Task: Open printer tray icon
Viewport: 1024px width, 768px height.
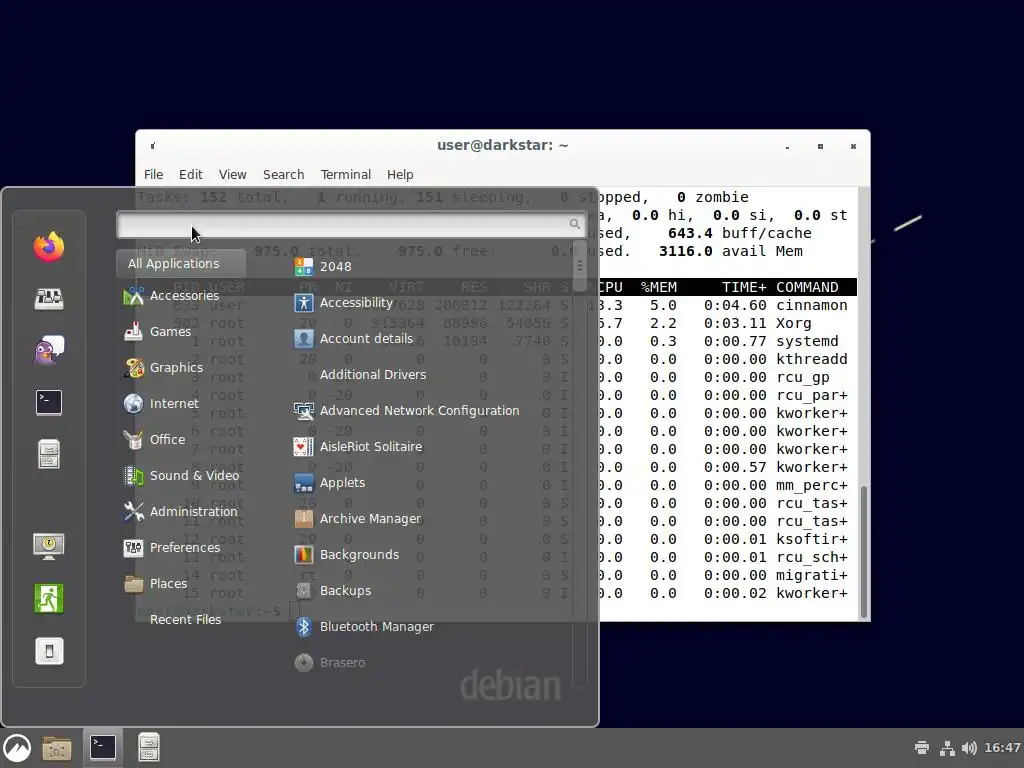Action: [922, 748]
